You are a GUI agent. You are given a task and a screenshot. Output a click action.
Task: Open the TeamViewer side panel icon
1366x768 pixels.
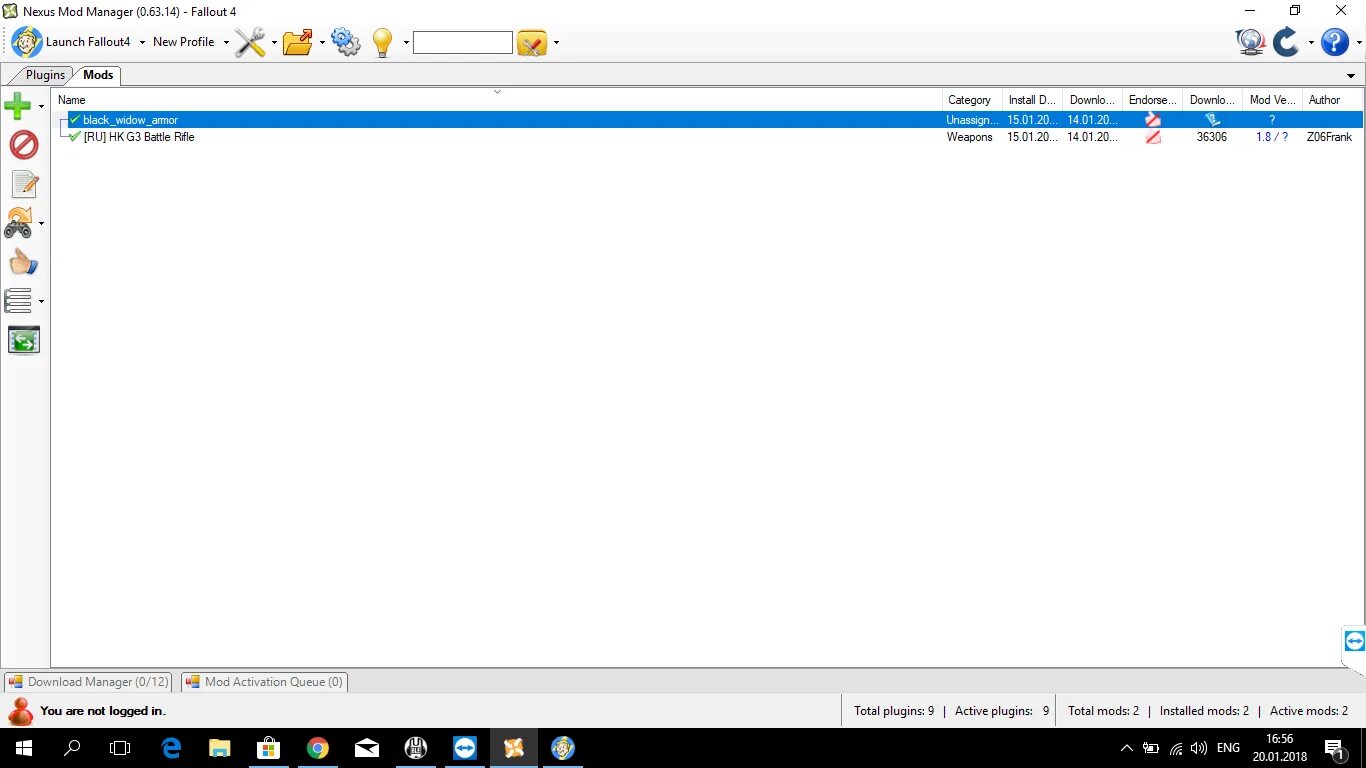click(1355, 641)
